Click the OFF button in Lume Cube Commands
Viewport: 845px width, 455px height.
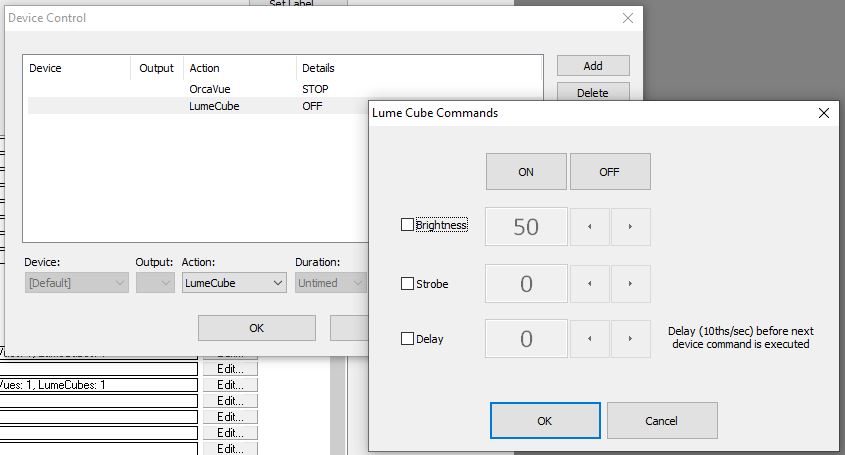[x=610, y=171]
